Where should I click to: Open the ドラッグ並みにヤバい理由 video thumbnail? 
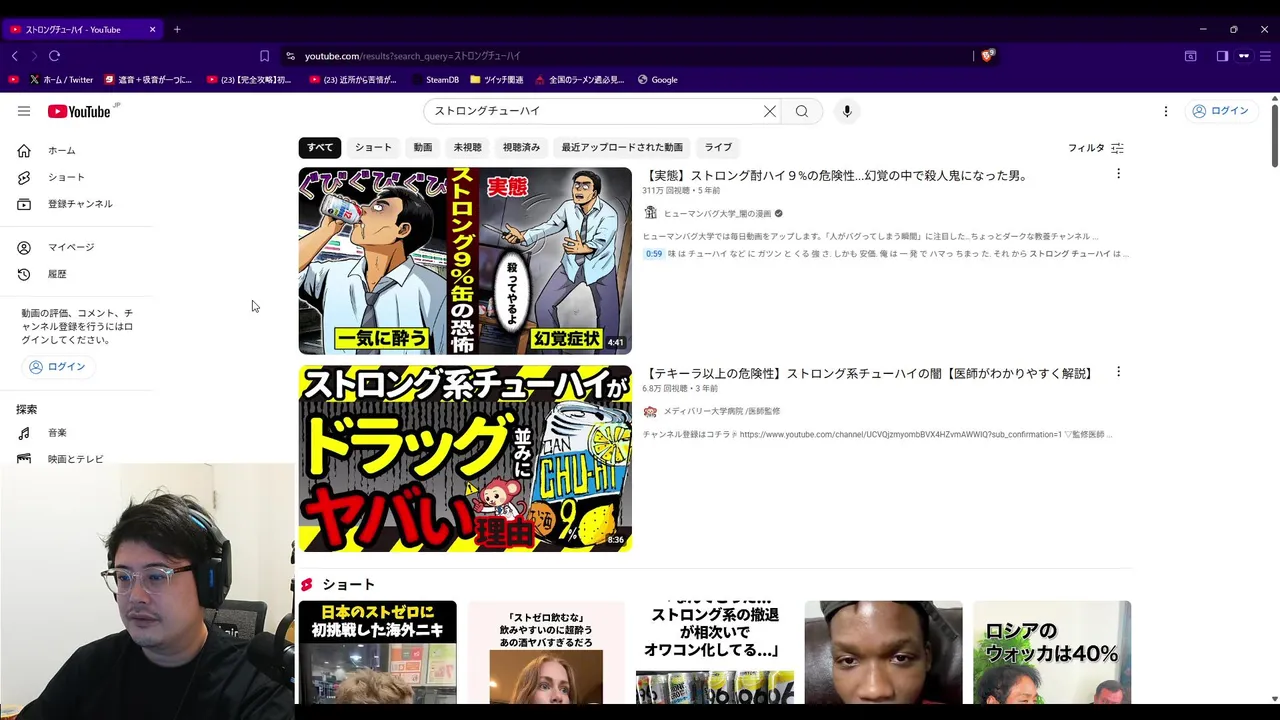(465, 458)
